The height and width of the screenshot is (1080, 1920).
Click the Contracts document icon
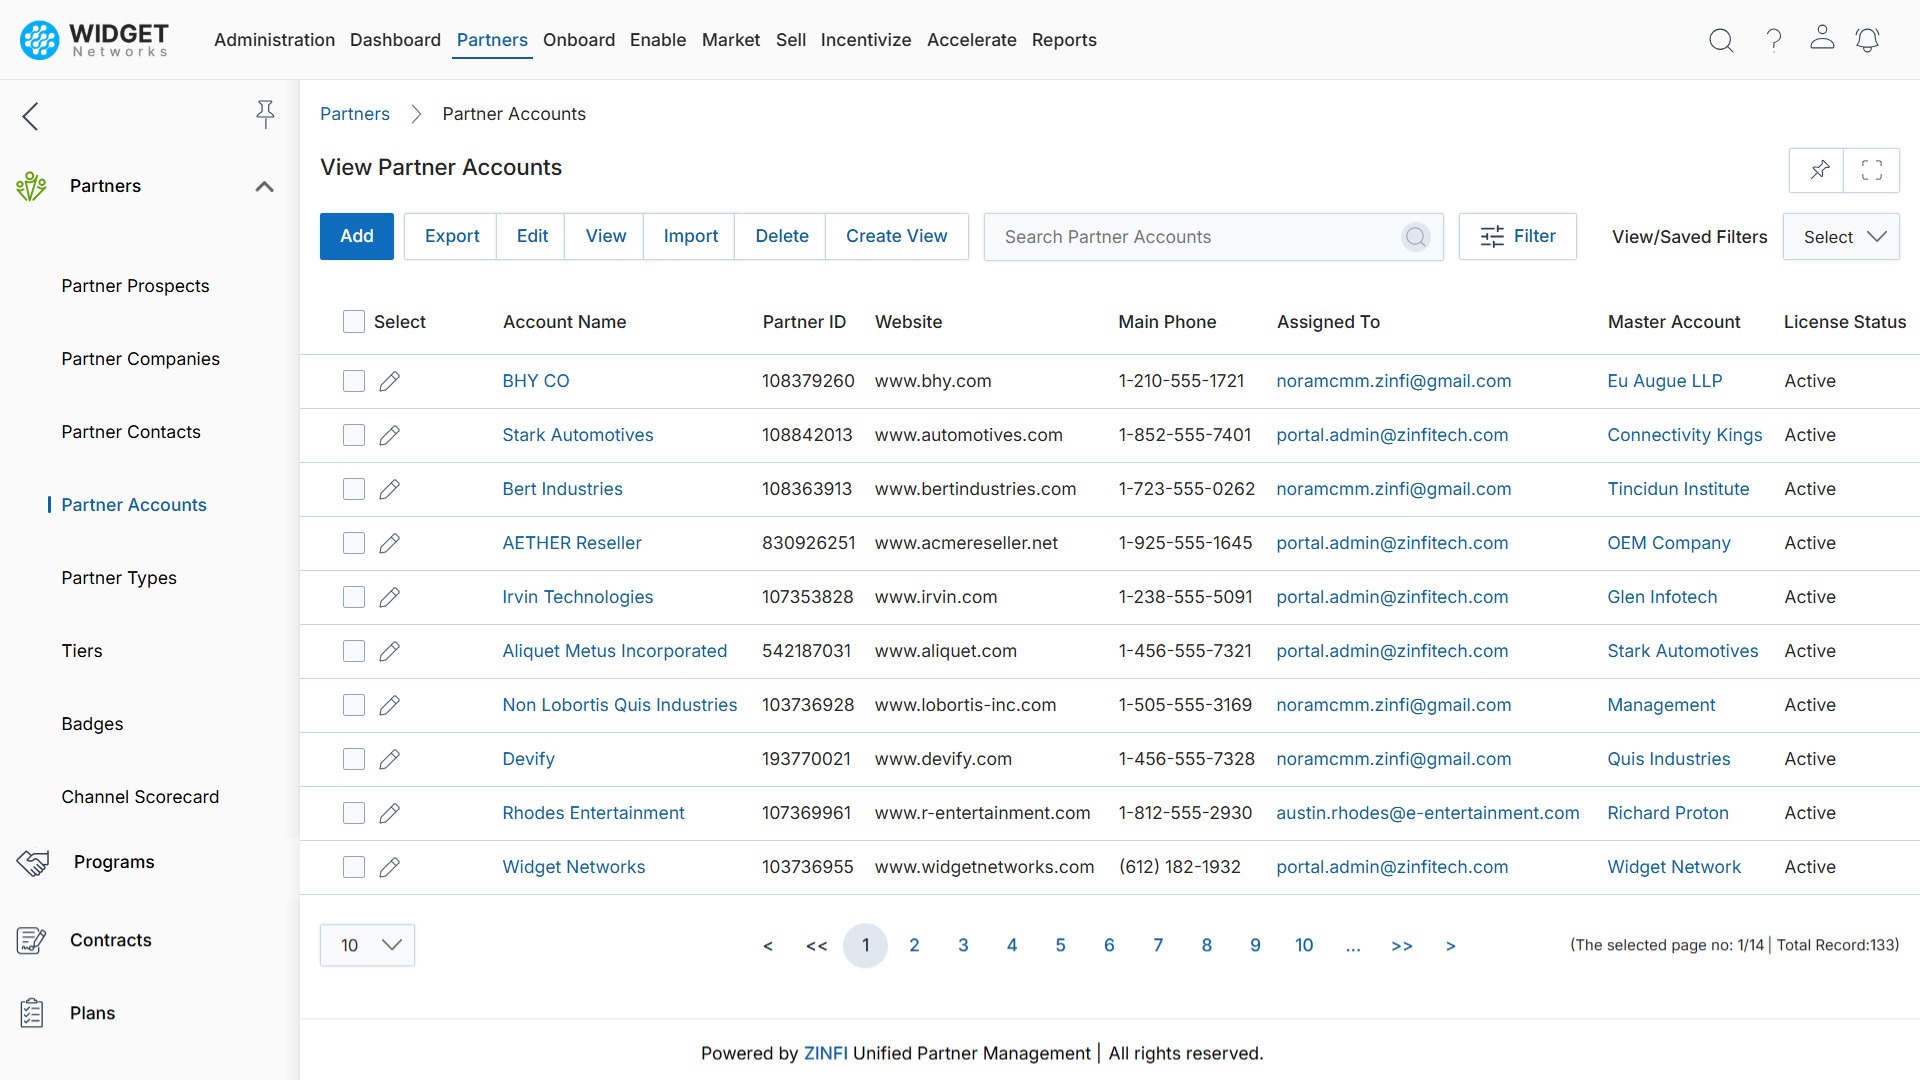click(31, 940)
